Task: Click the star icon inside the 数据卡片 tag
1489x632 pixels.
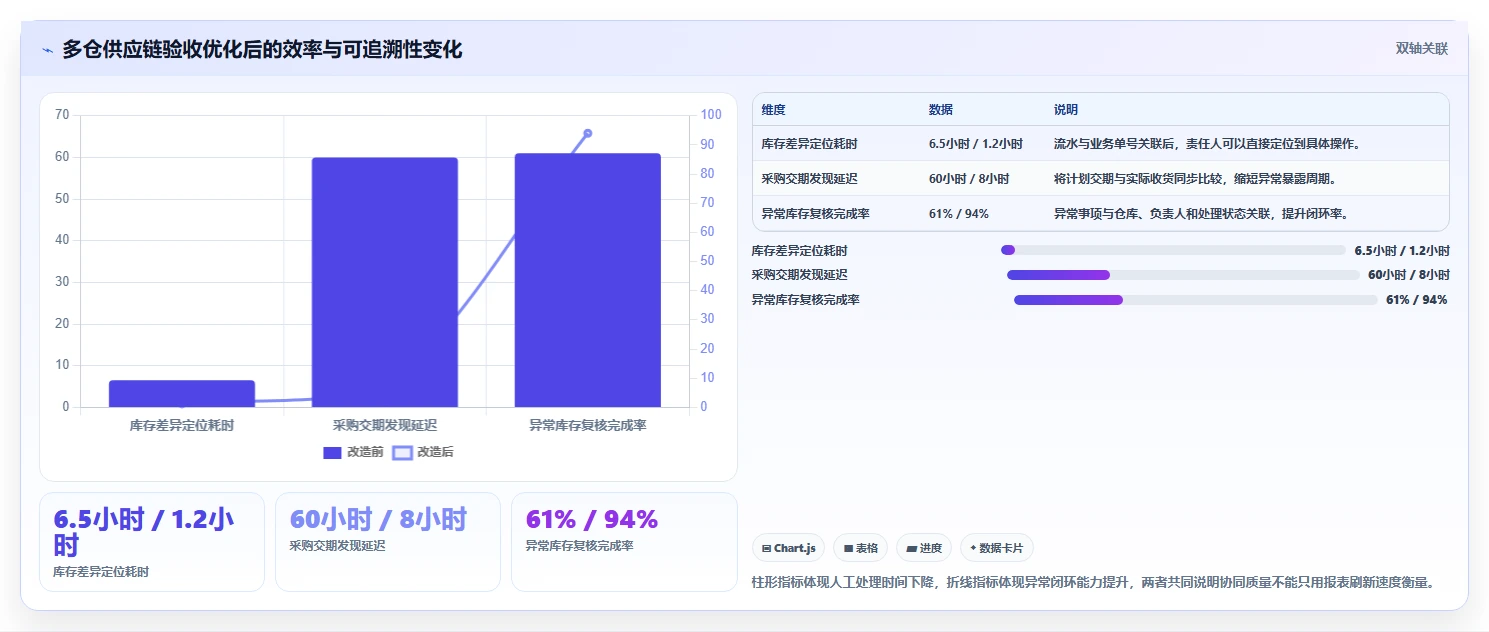Action: 973,548
